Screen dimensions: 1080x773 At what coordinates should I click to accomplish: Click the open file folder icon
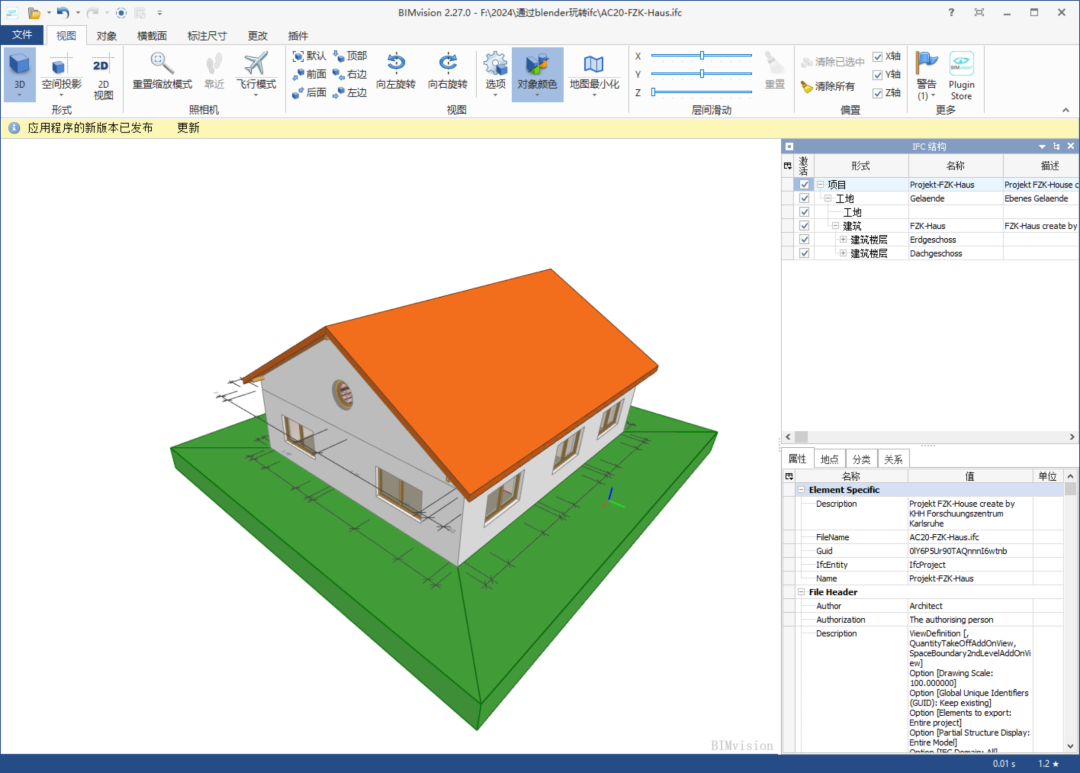coord(34,12)
